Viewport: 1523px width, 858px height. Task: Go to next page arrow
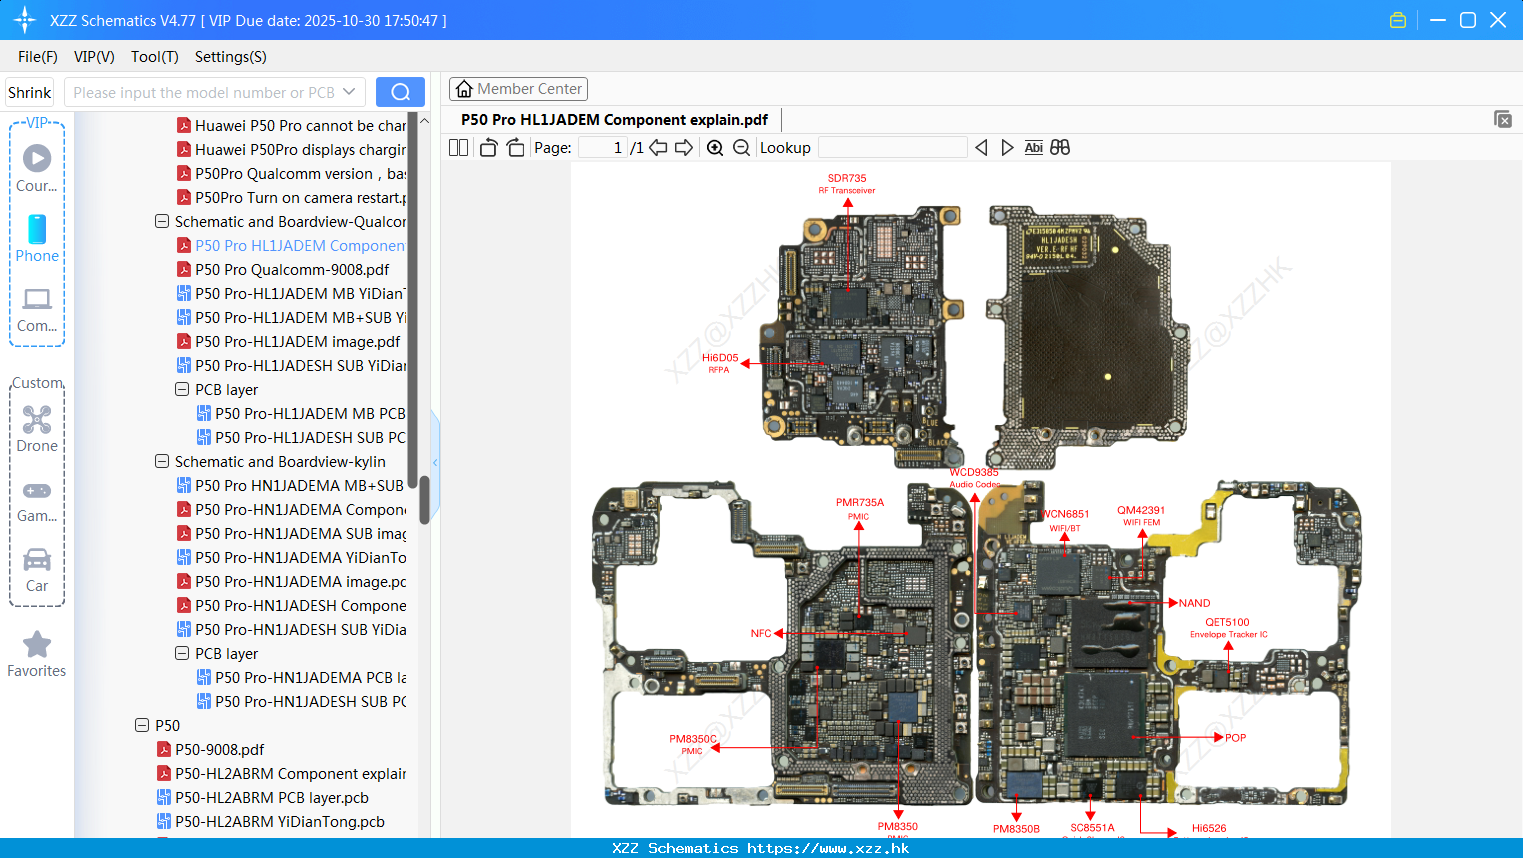[x=684, y=148]
